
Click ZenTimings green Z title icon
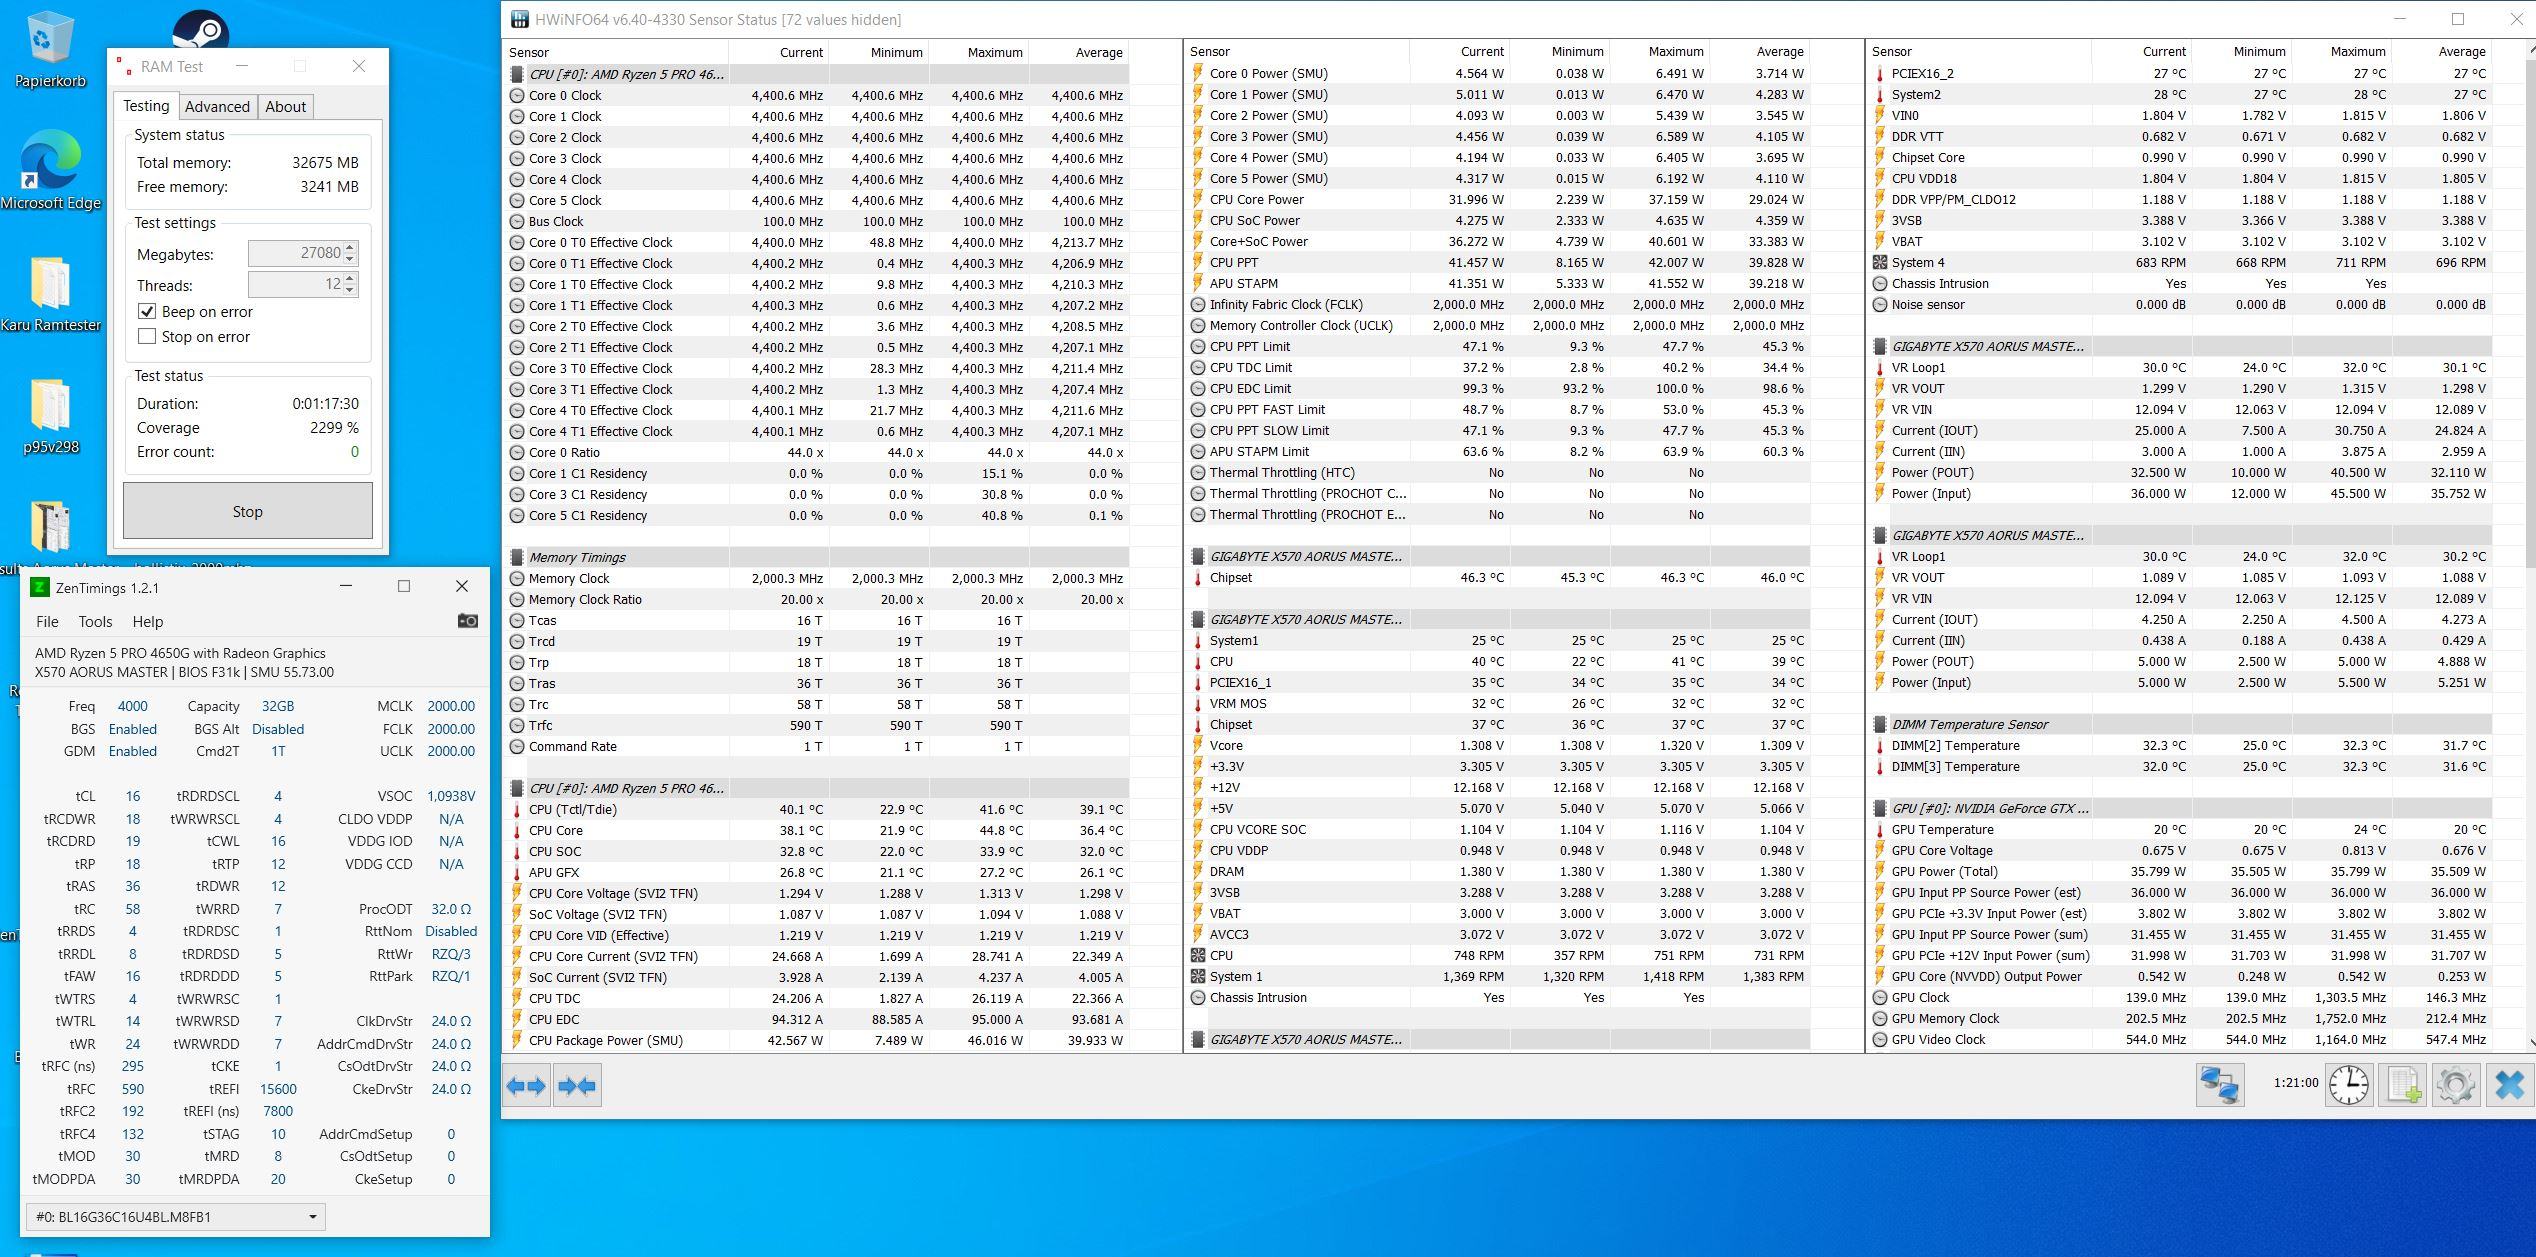(x=40, y=587)
